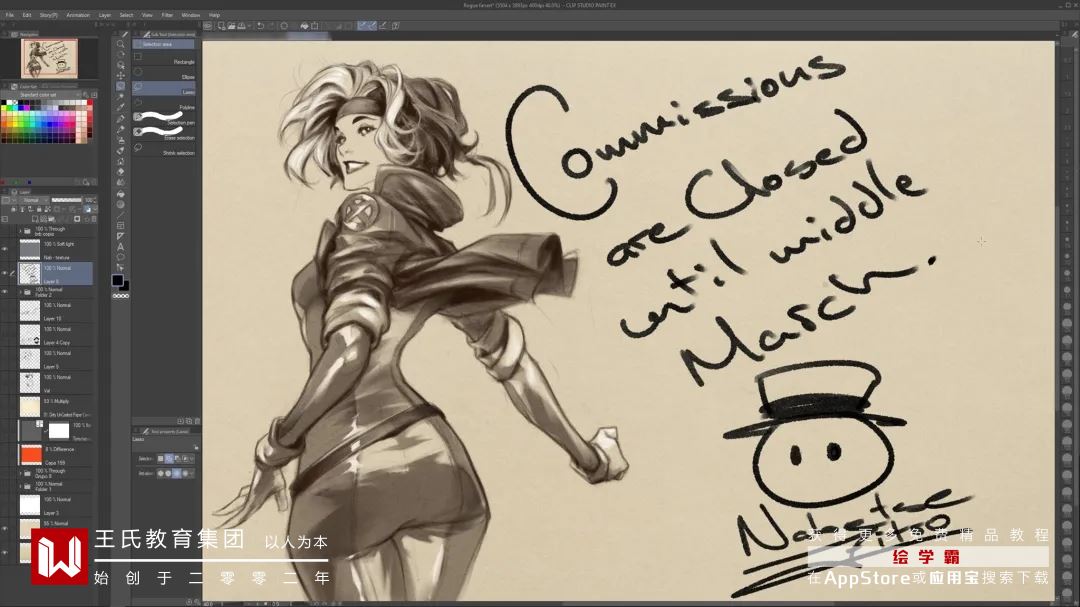
Task: Expand the Folder 2 layer group
Action: pyautogui.click(x=20, y=292)
